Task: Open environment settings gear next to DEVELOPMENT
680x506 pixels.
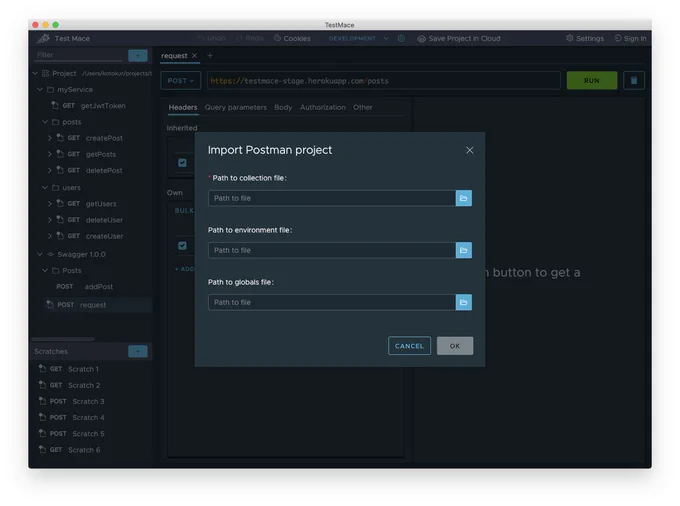Action: pyautogui.click(x=401, y=38)
